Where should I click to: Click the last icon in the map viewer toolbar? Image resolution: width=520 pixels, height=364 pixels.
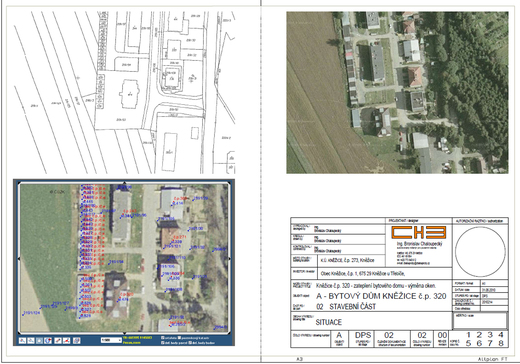(x=76, y=341)
